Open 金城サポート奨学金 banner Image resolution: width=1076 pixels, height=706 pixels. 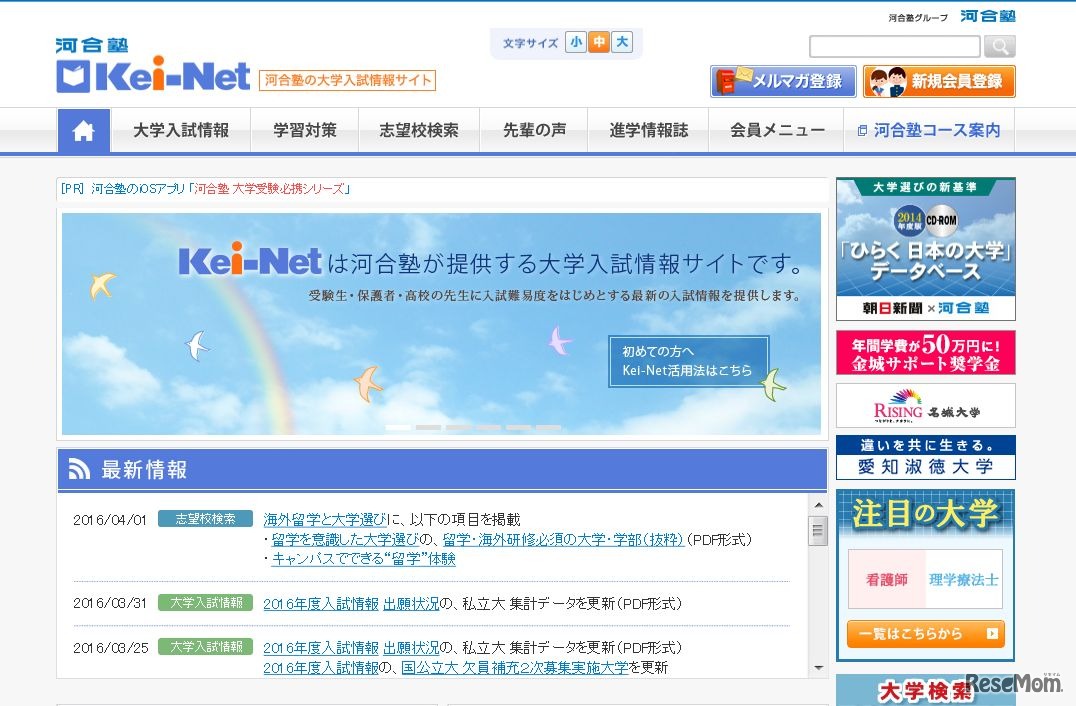click(926, 353)
